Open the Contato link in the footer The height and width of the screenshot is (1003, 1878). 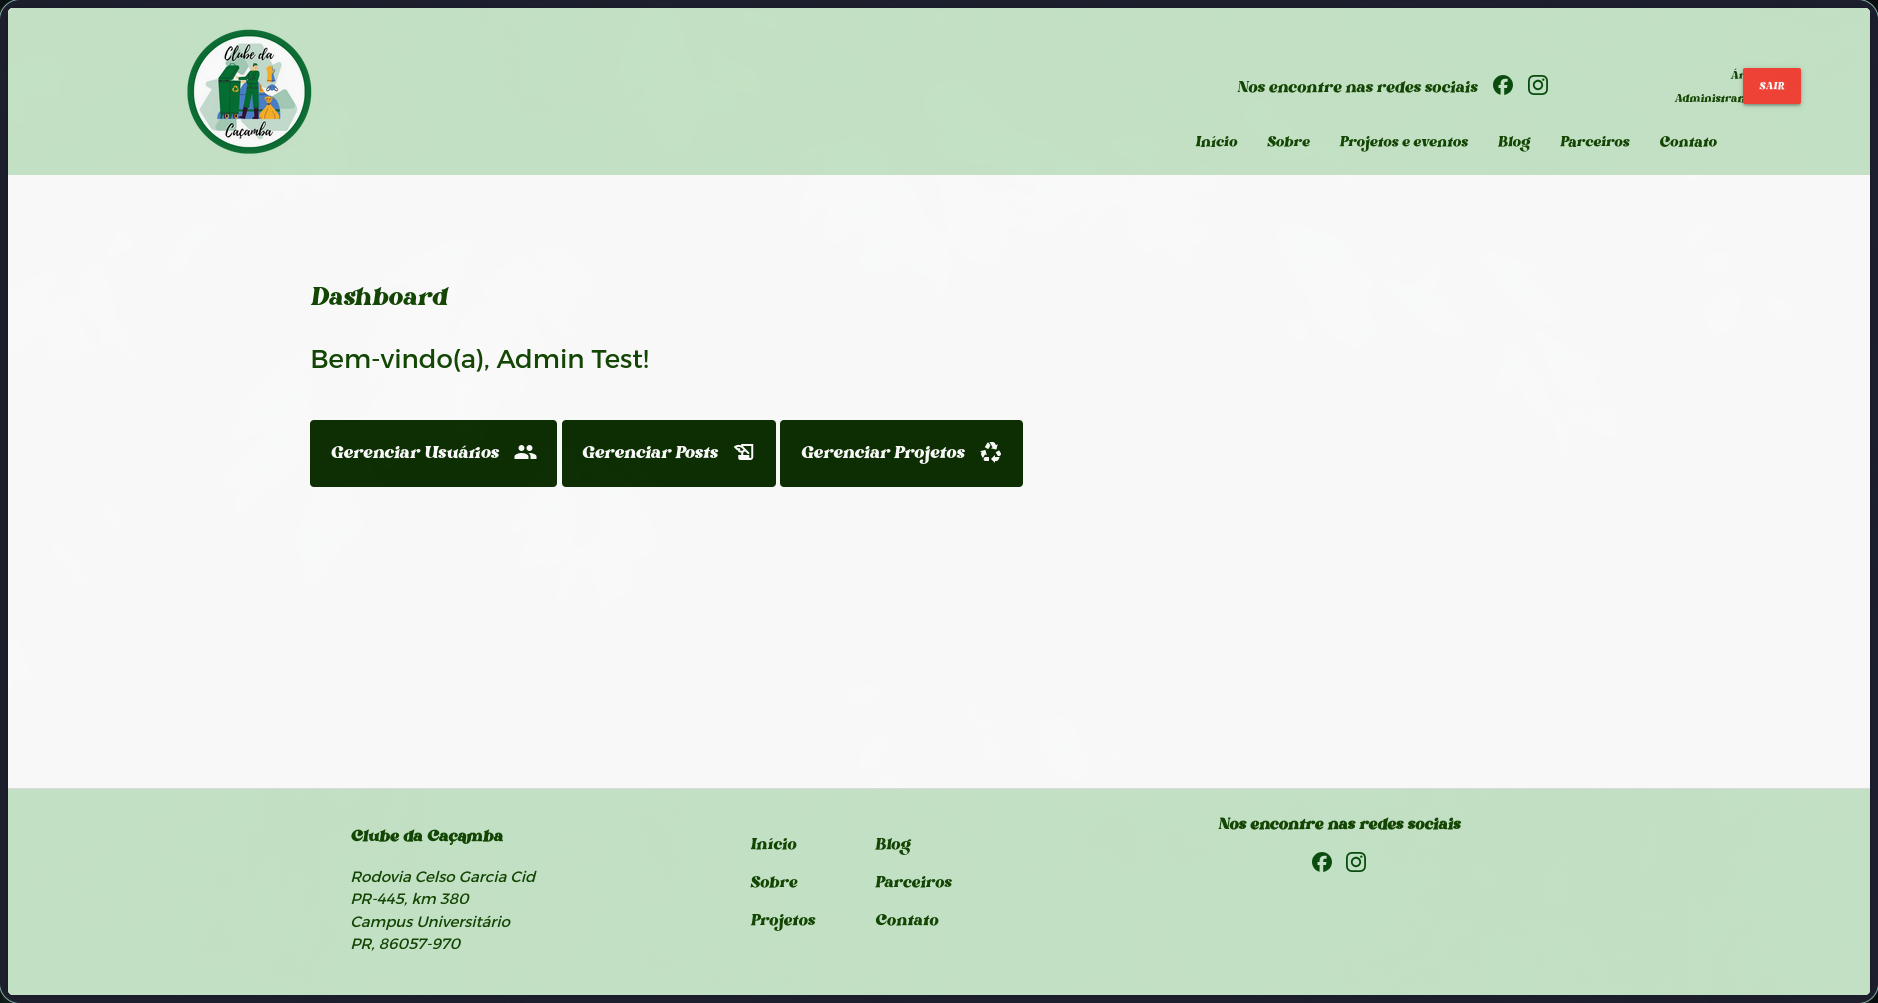(906, 919)
